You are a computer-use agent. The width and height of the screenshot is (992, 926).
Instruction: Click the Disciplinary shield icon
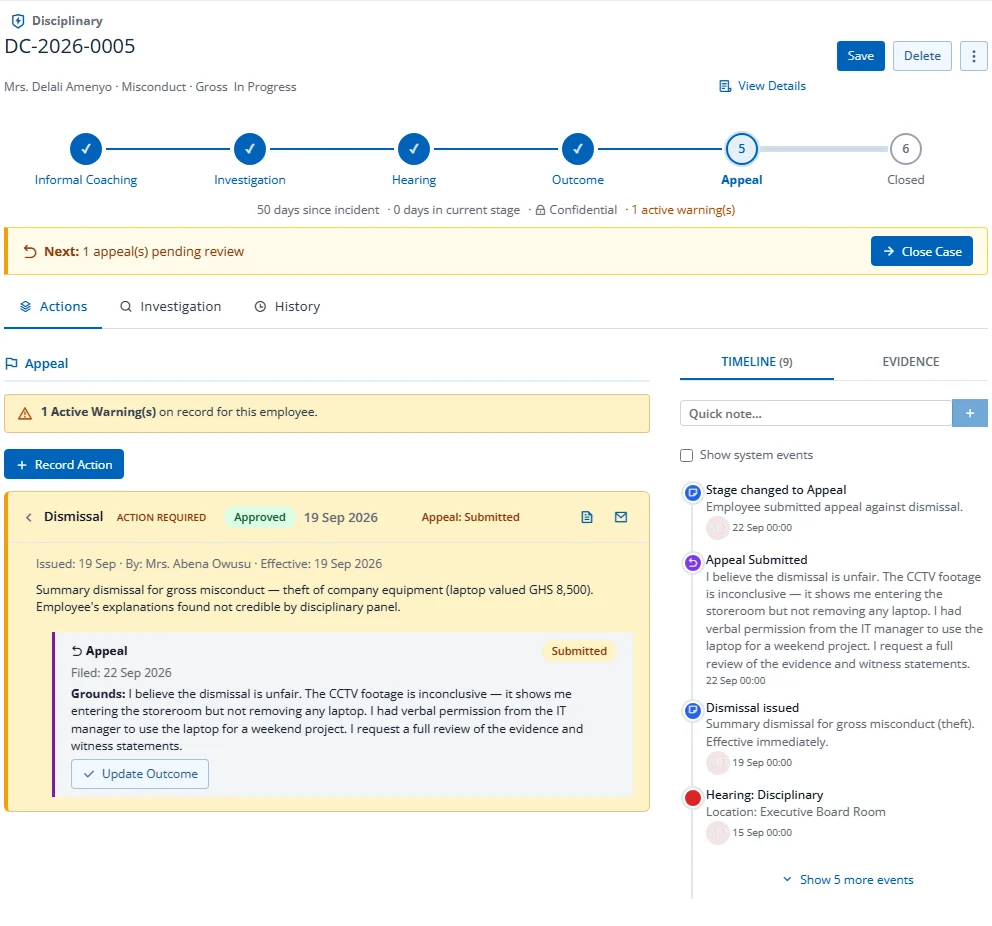(x=18, y=21)
